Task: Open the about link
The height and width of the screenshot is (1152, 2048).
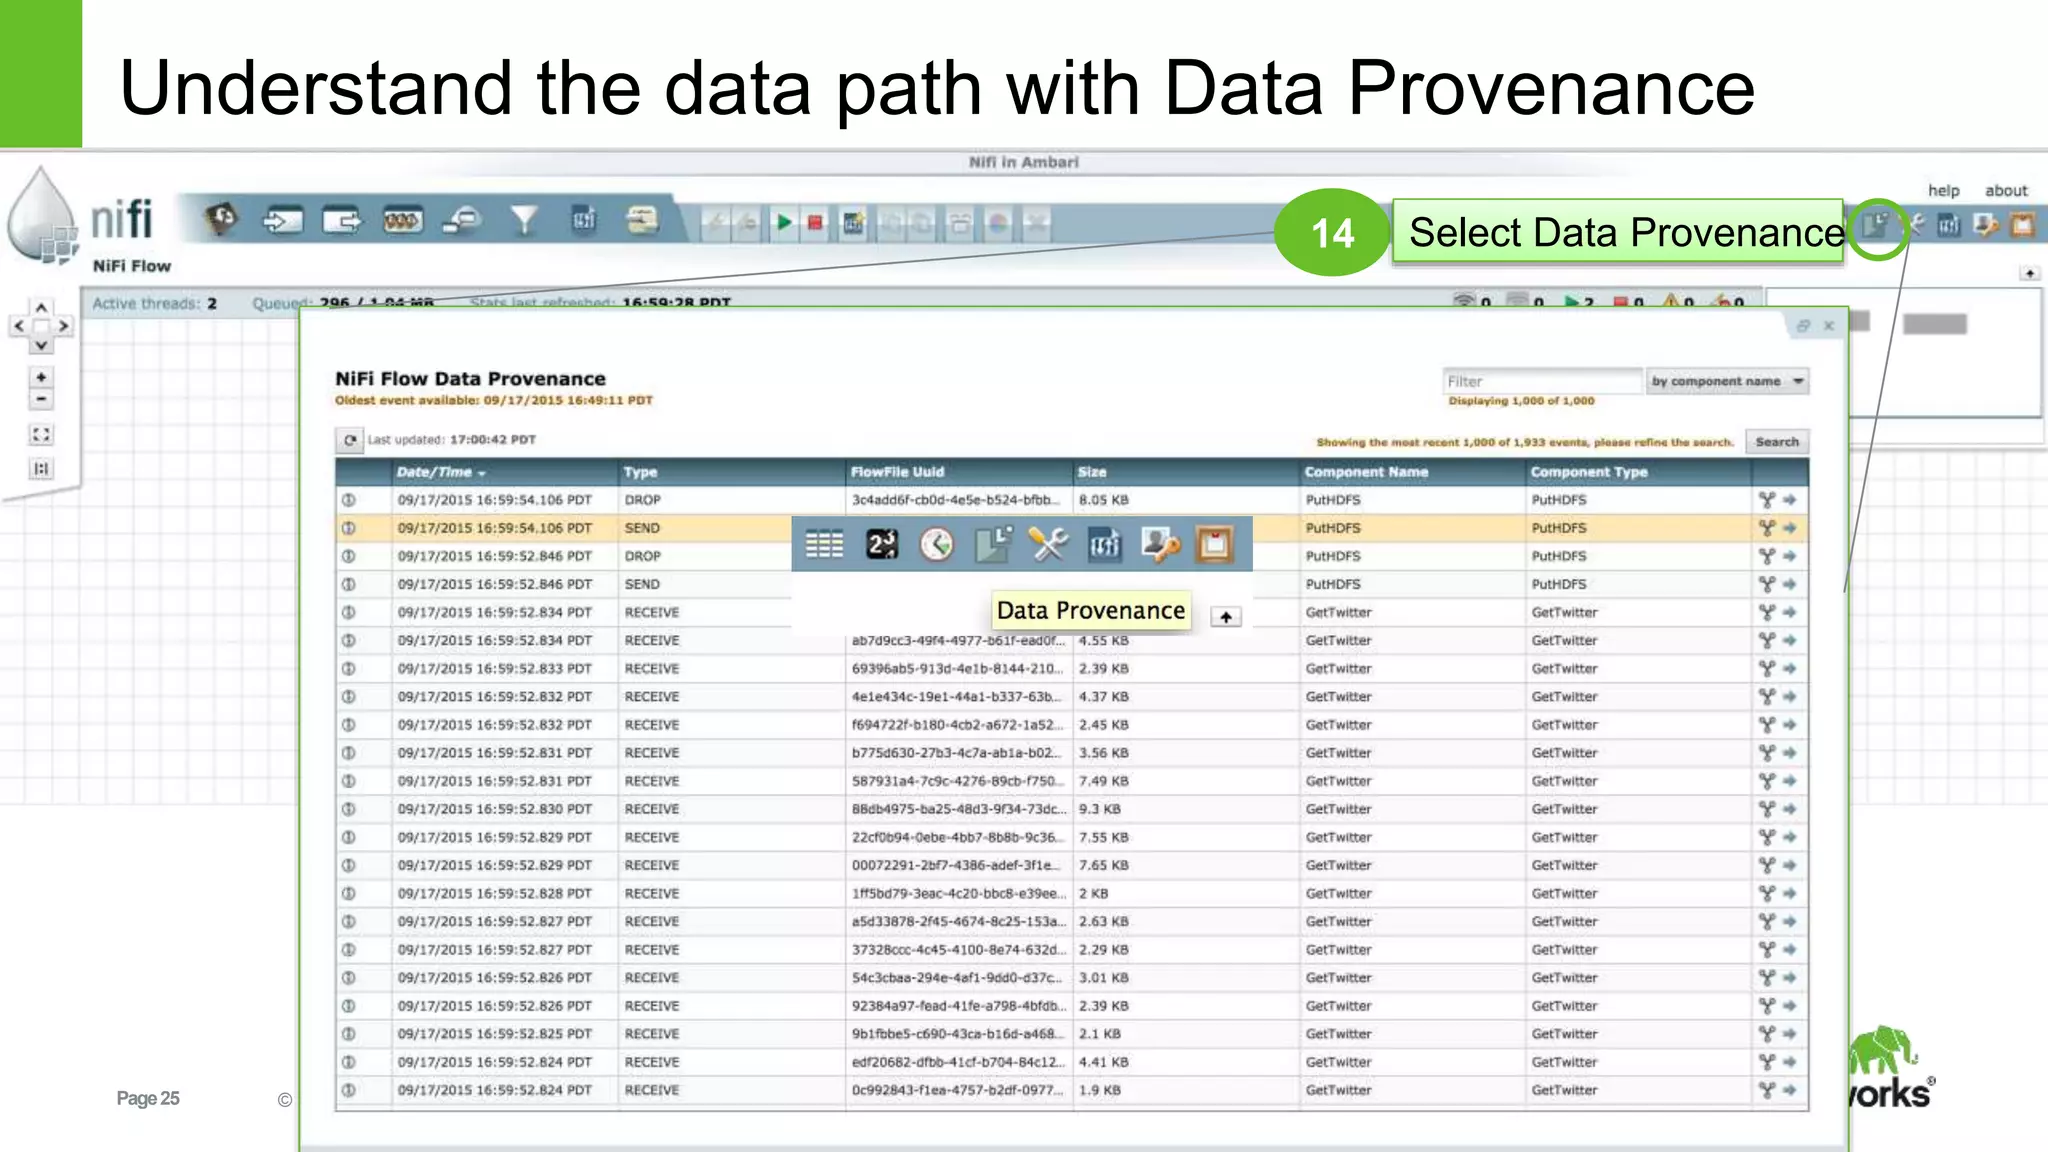Action: (2006, 190)
